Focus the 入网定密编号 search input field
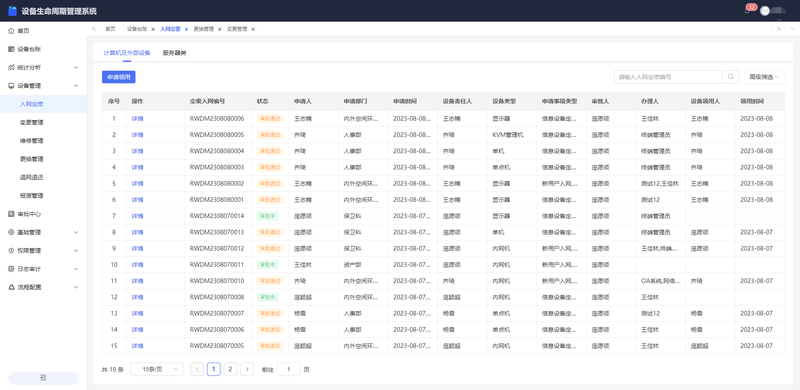Viewport: 800px width, 390px height. pos(668,77)
